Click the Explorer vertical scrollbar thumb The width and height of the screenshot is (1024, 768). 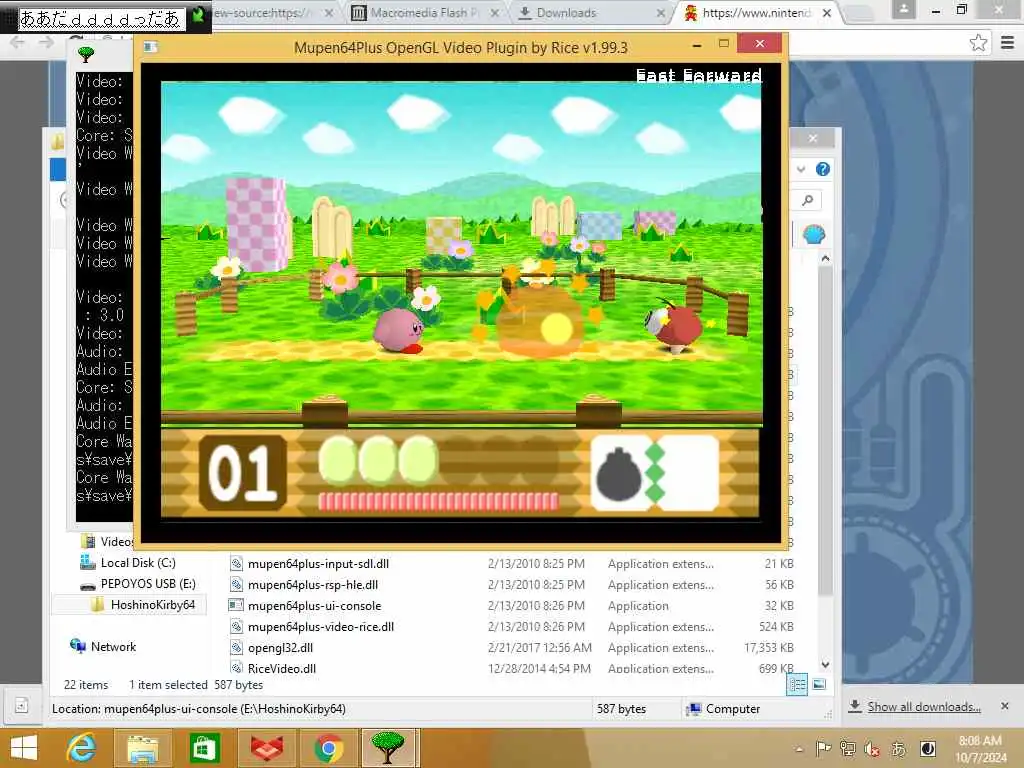[x=825, y=431]
